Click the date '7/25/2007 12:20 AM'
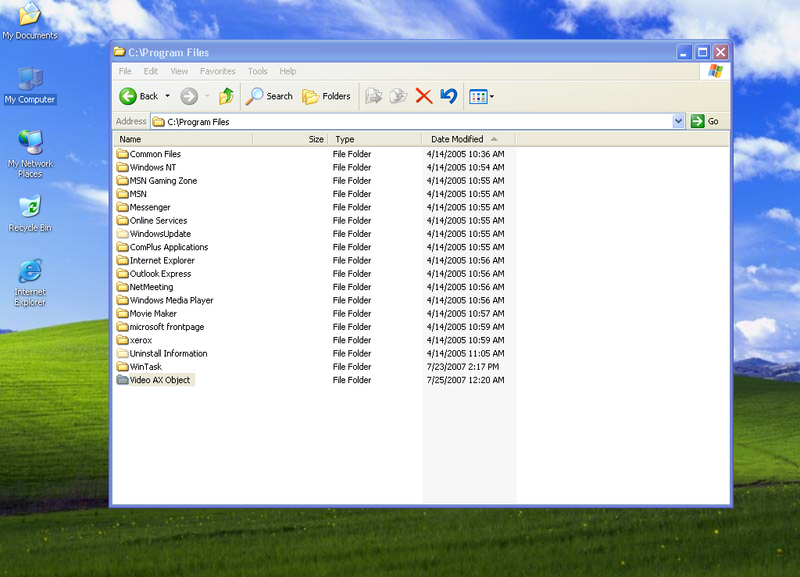Screen dimensions: 800x577 coord(465,380)
